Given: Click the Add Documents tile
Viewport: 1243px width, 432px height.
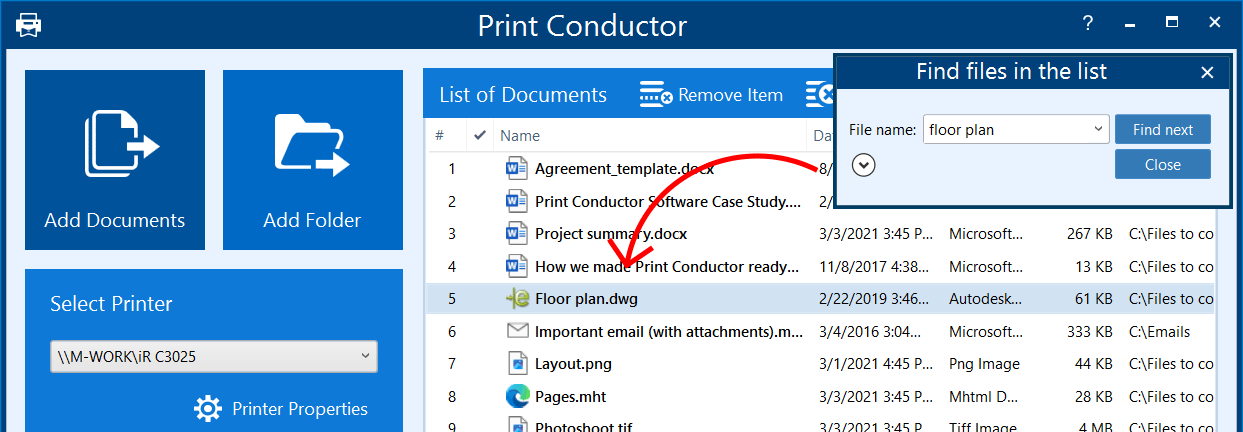Looking at the screenshot, I should pos(115,160).
